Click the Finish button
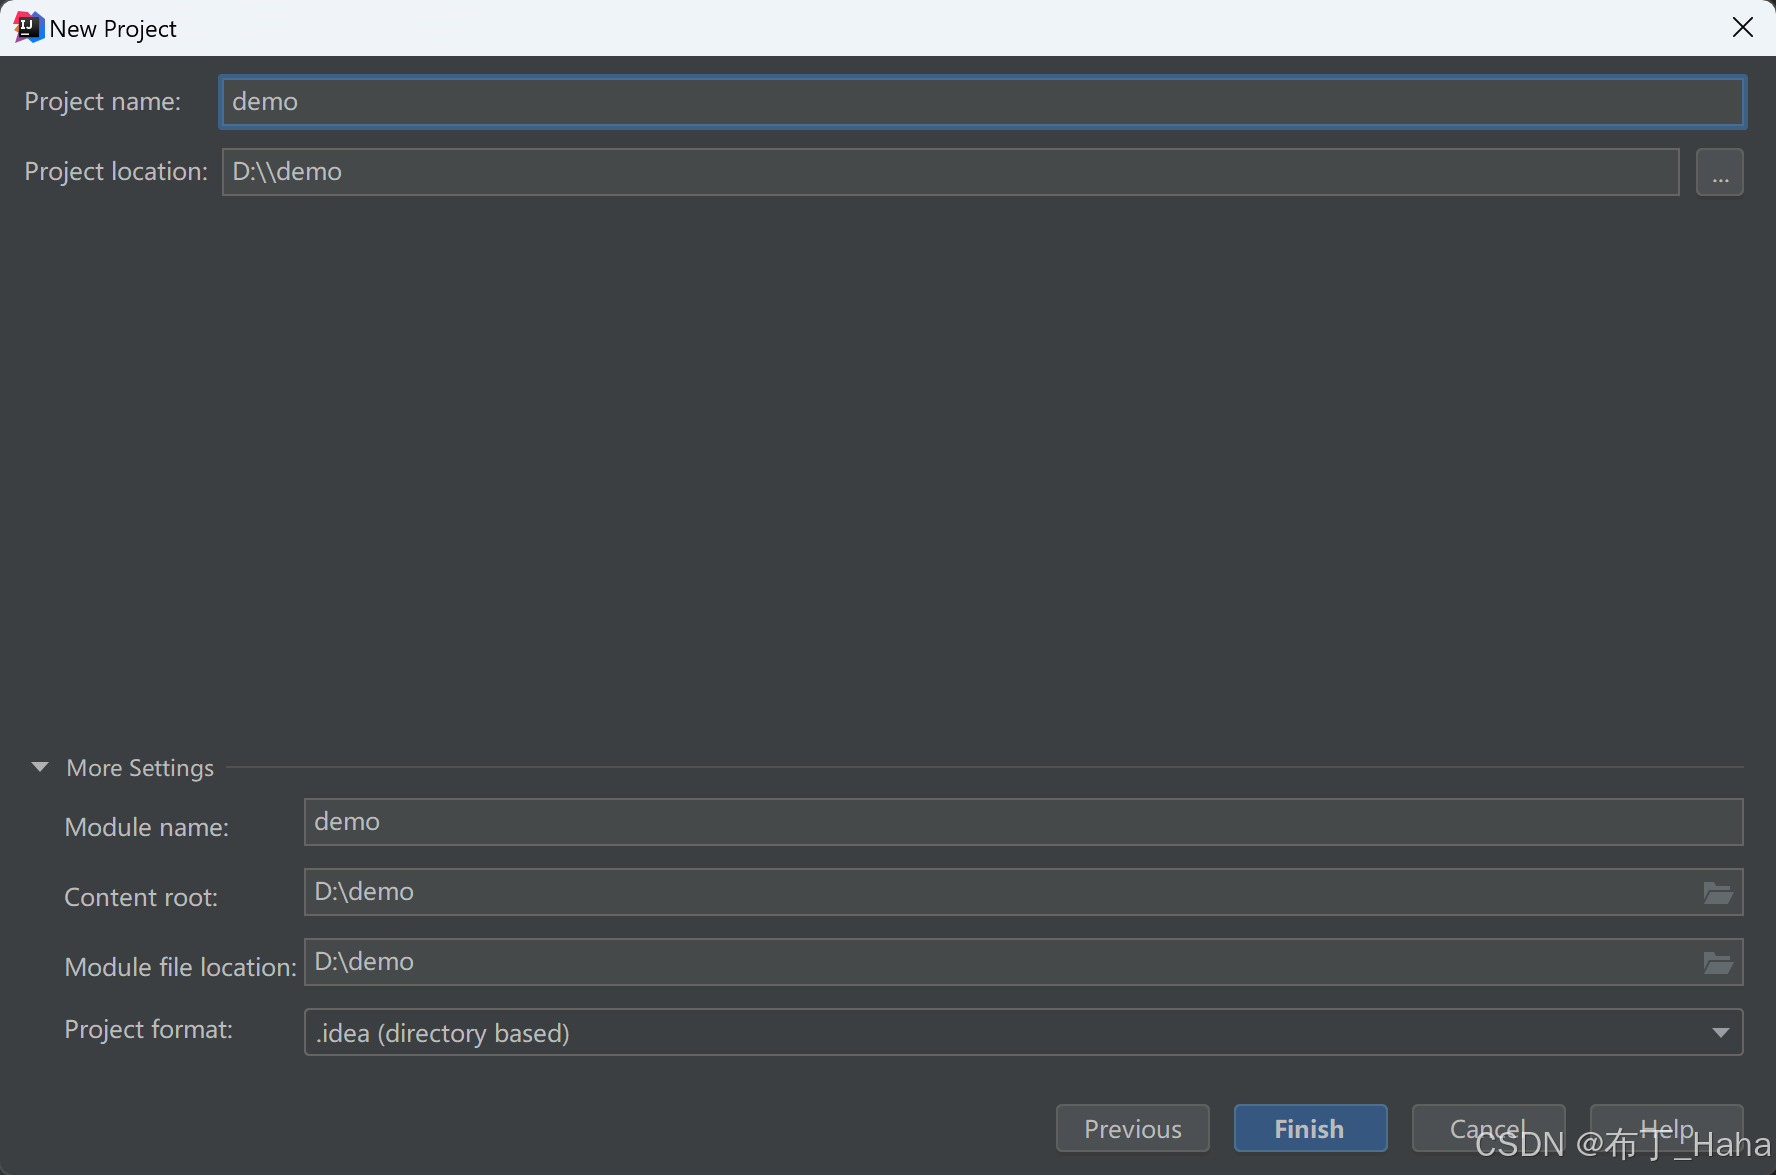 [x=1310, y=1128]
